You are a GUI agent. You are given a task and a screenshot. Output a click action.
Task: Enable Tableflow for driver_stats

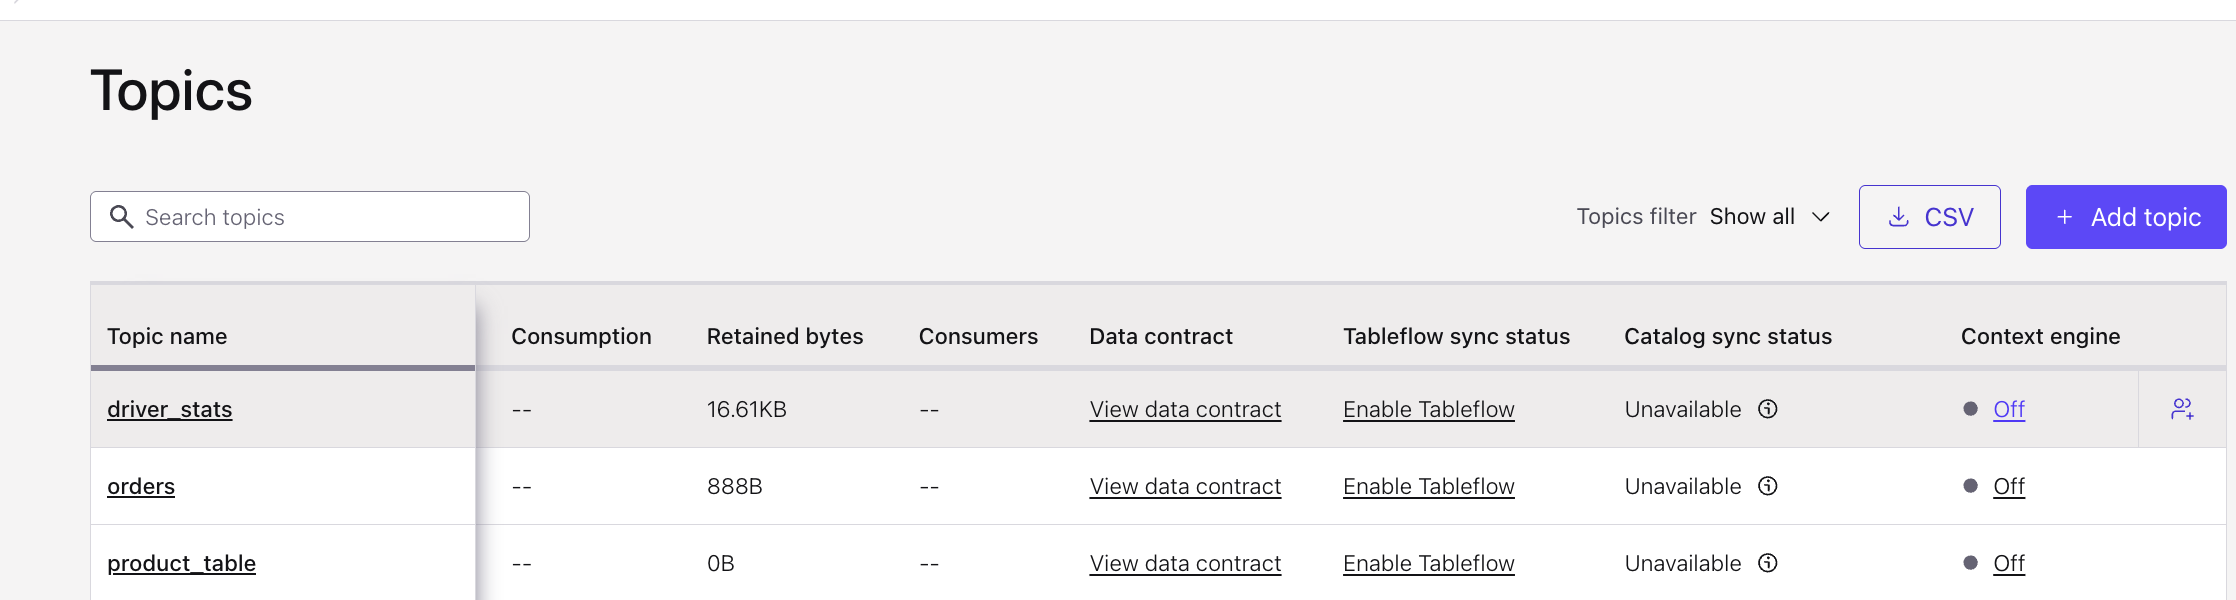[x=1429, y=409]
